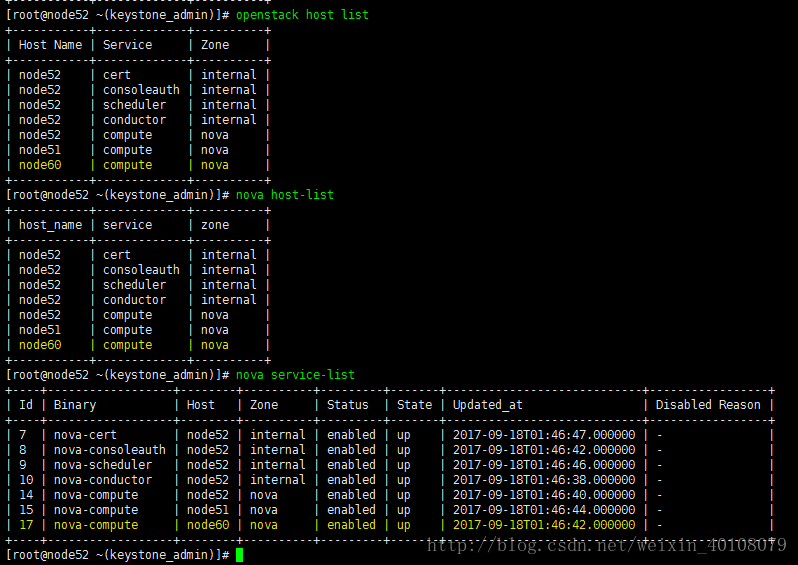The image size is (798, 565).
Task: Click 'cert' in nova host-list output
Action: 117,255
